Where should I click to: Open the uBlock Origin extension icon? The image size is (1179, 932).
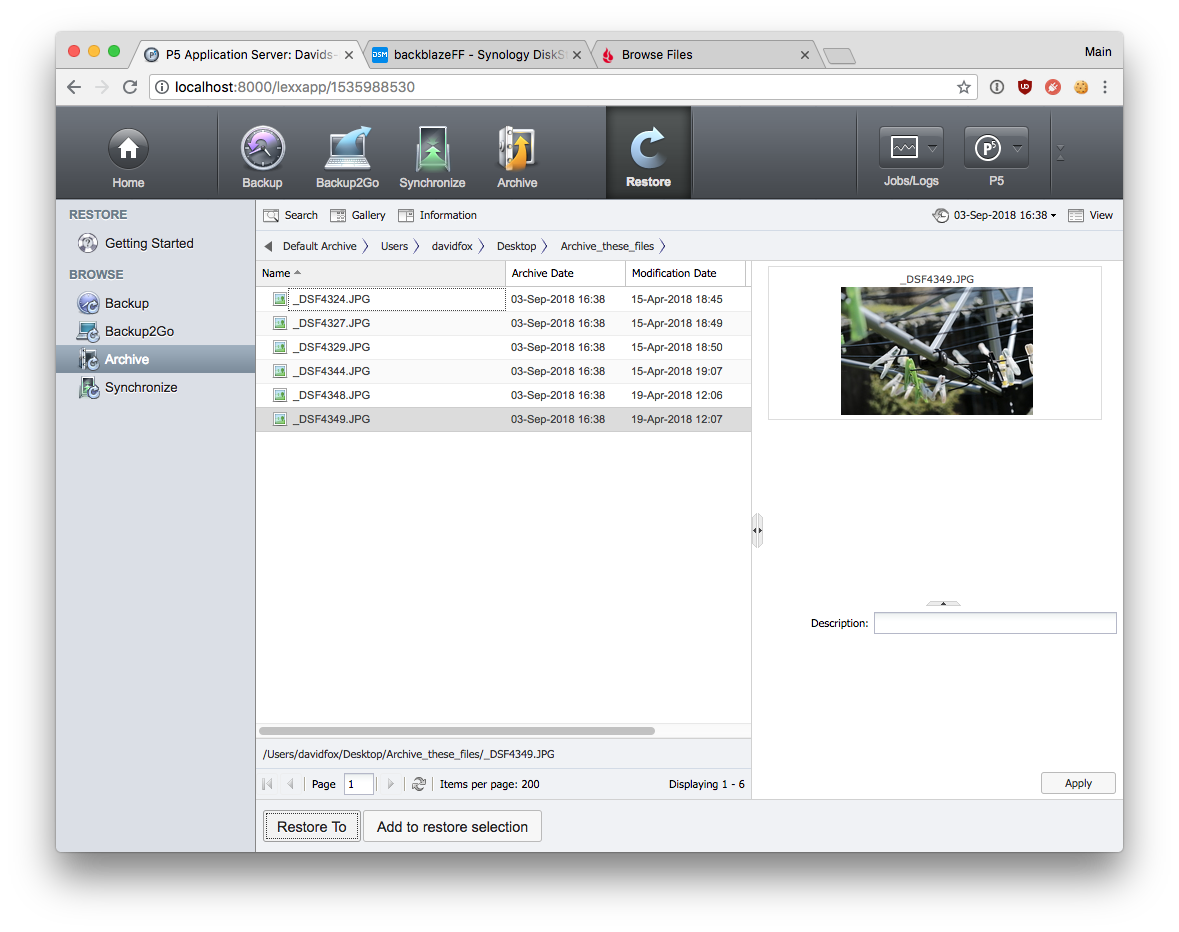click(x=1025, y=87)
